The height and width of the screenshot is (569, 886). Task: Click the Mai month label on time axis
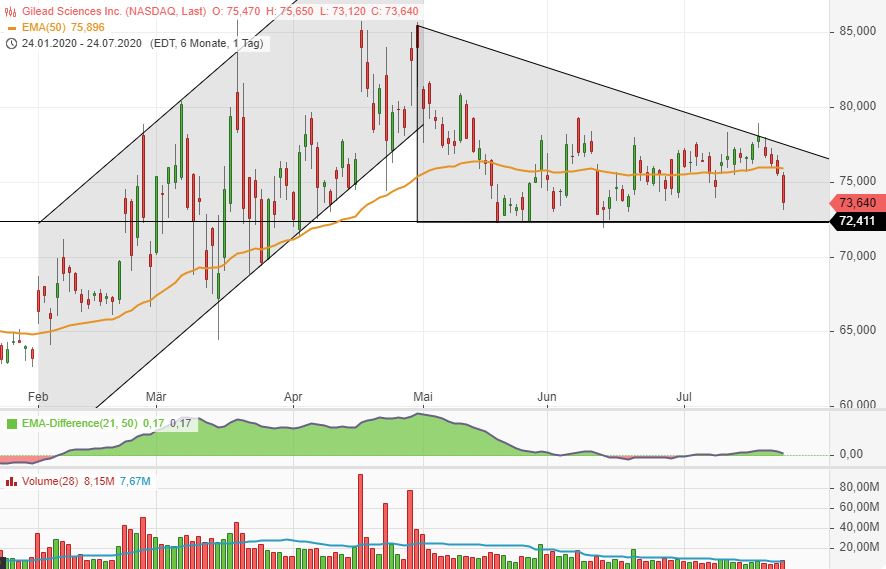423,397
